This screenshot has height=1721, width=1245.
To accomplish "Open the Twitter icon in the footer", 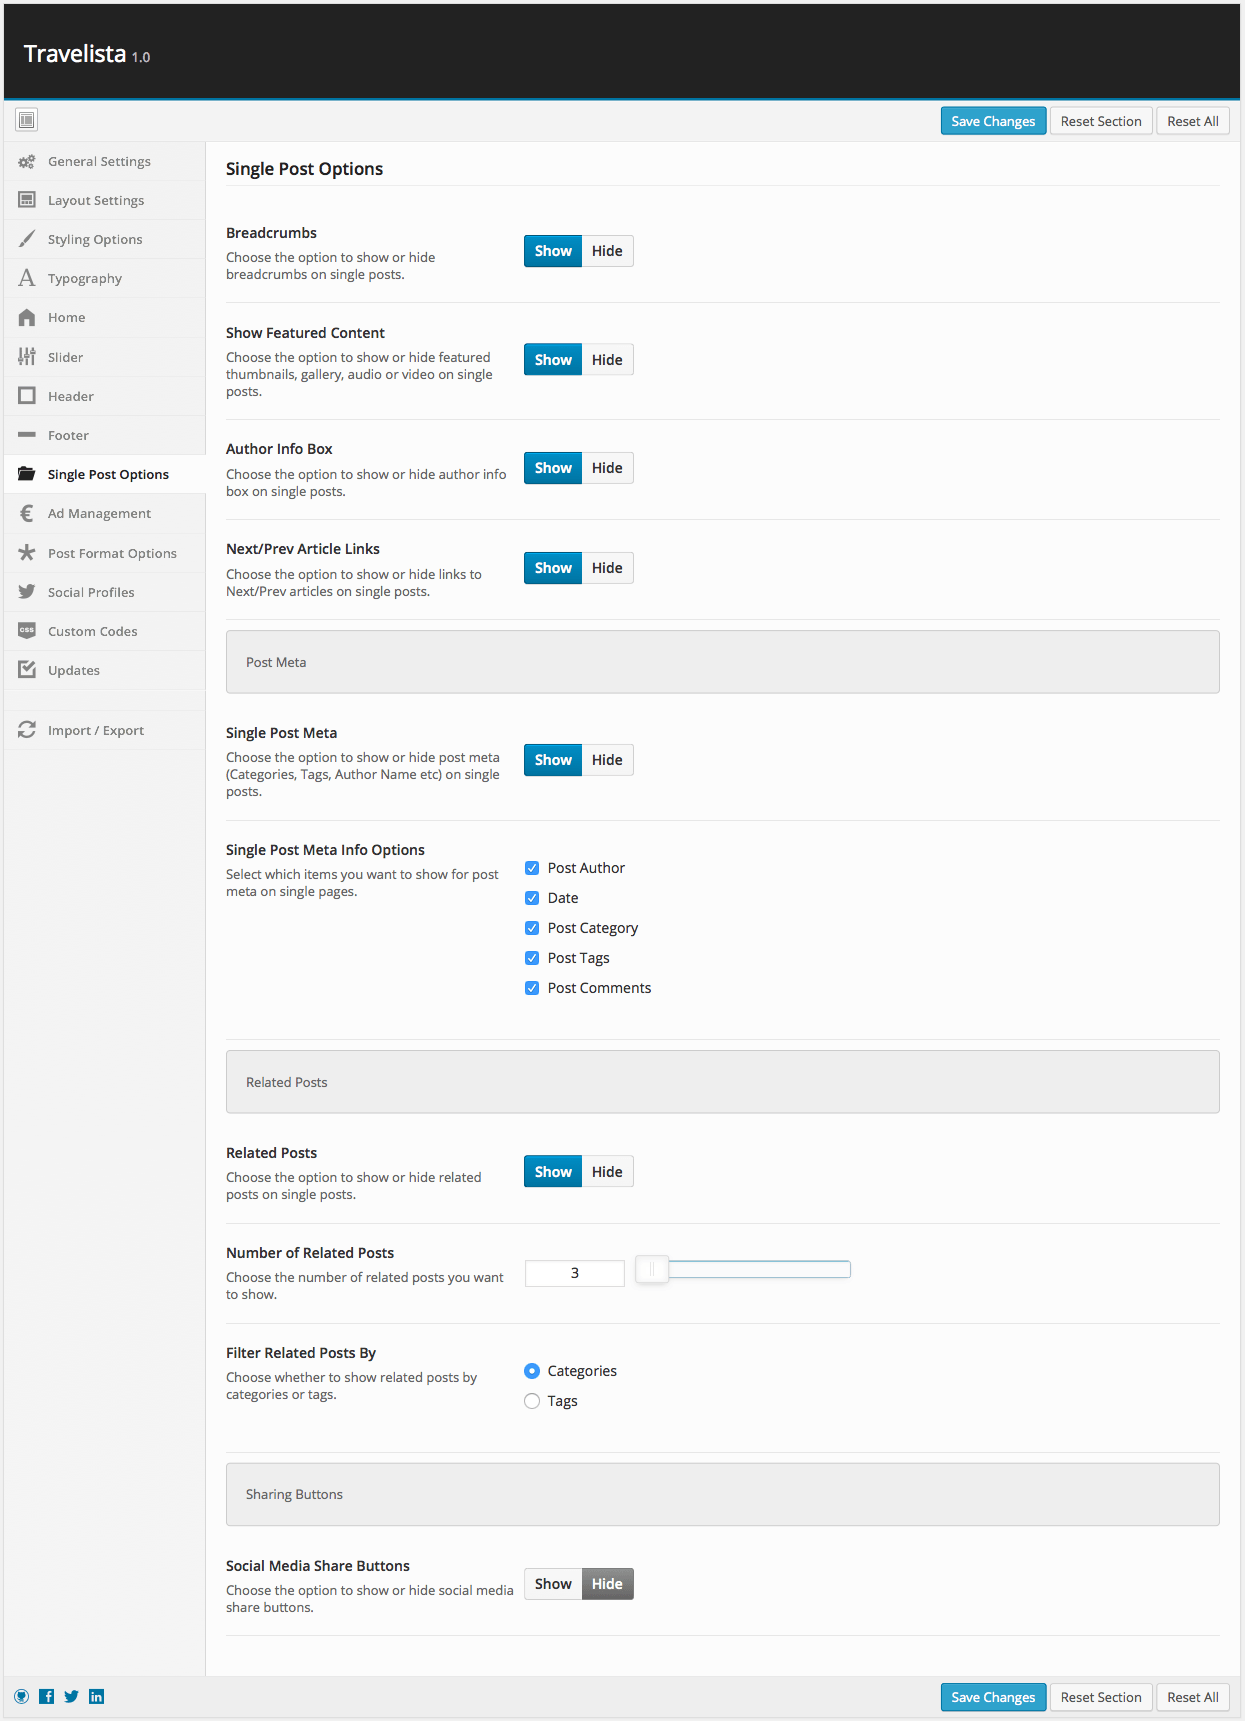I will (x=72, y=1696).
